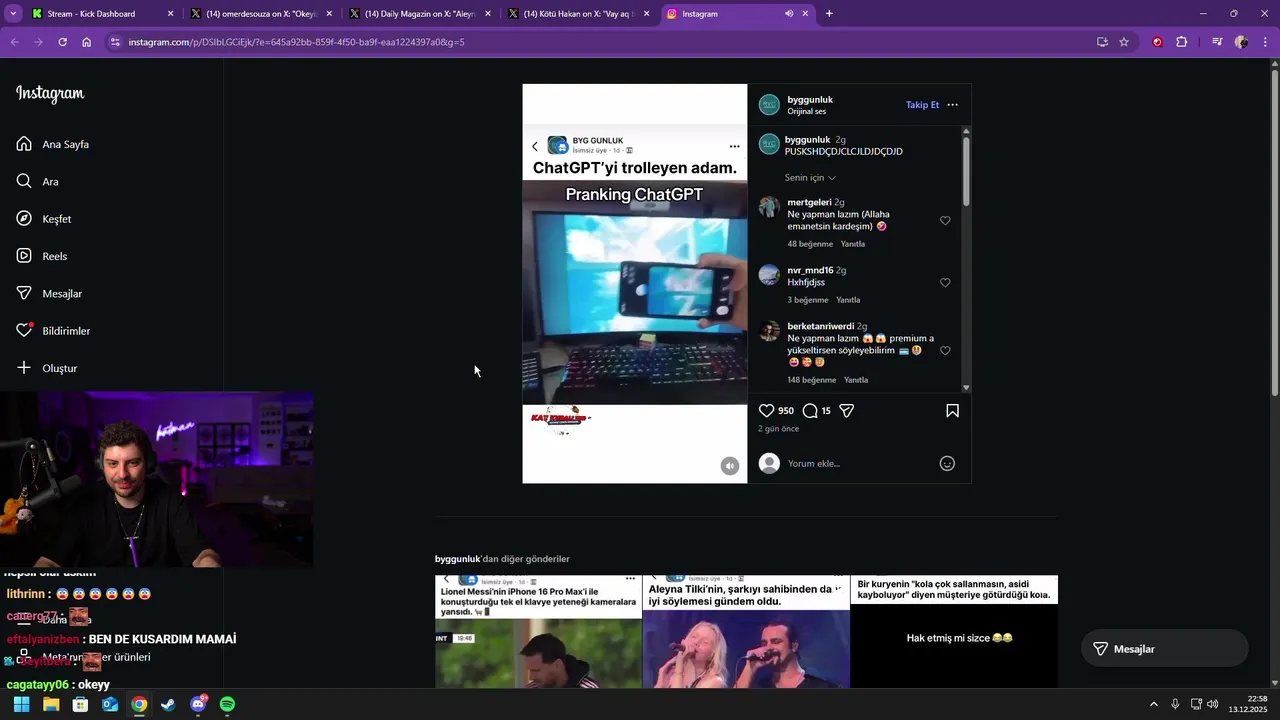Screen dimensions: 1280x720
Task: Follow byggunluk with Takip Et
Action: coord(922,105)
